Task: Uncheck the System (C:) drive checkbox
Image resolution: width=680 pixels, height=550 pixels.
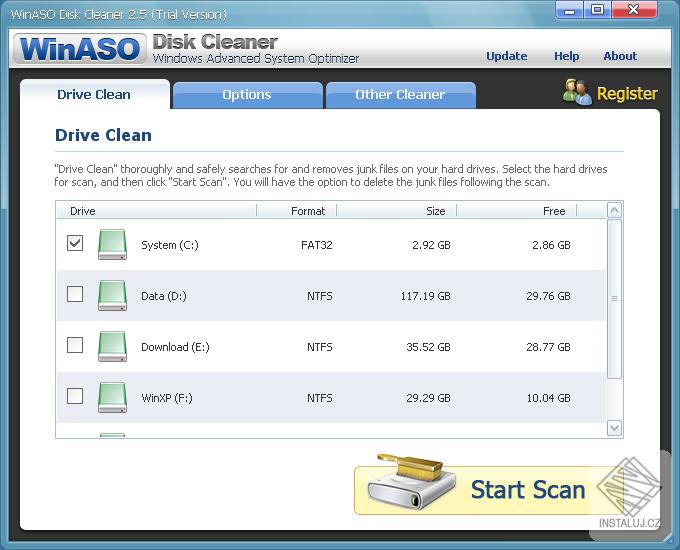Action: 75,243
